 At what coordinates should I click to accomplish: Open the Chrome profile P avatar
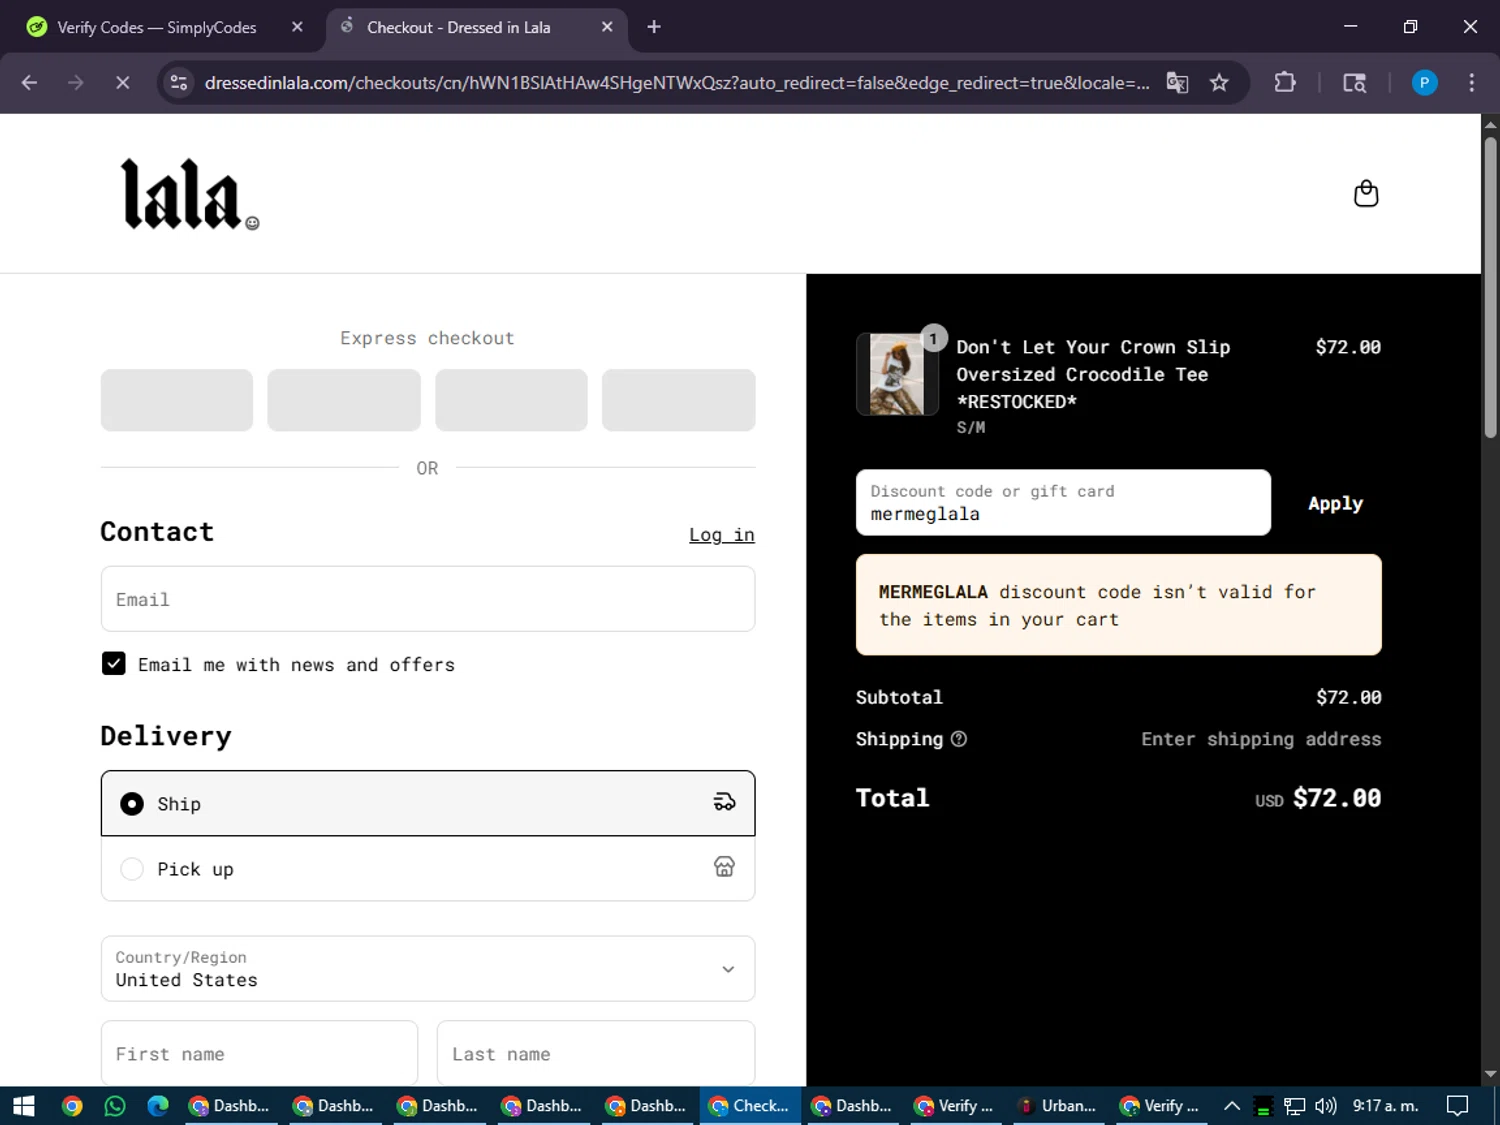pyautogui.click(x=1424, y=83)
